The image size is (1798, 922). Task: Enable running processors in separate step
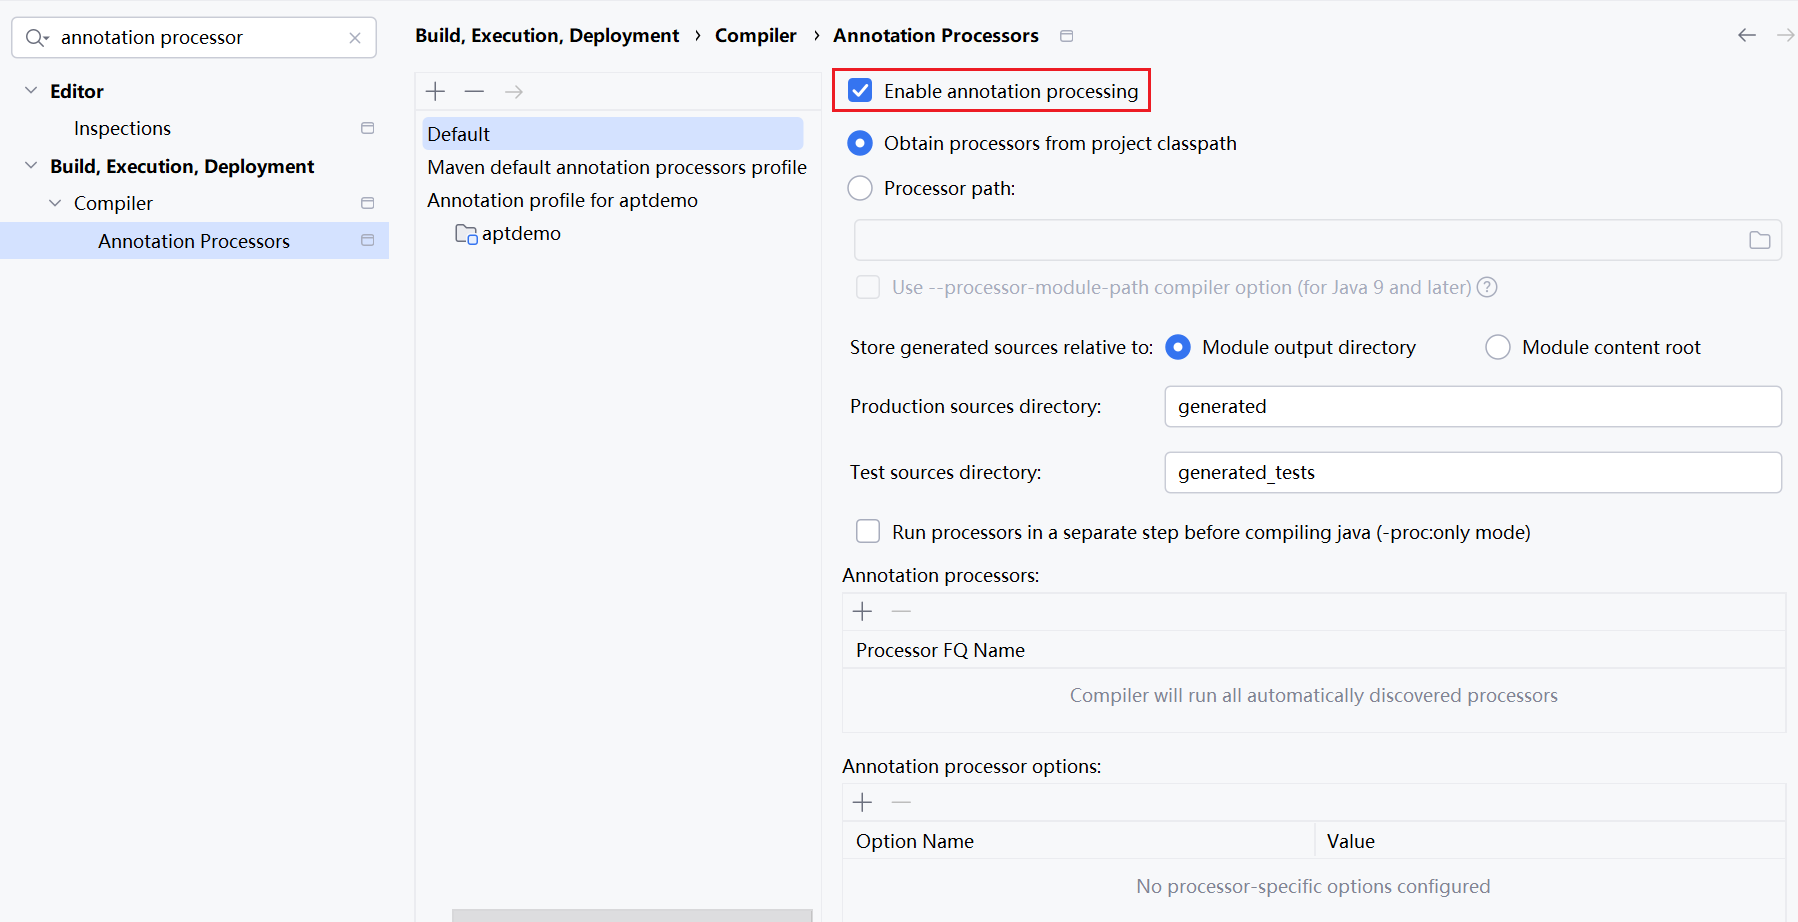(x=868, y=532)
